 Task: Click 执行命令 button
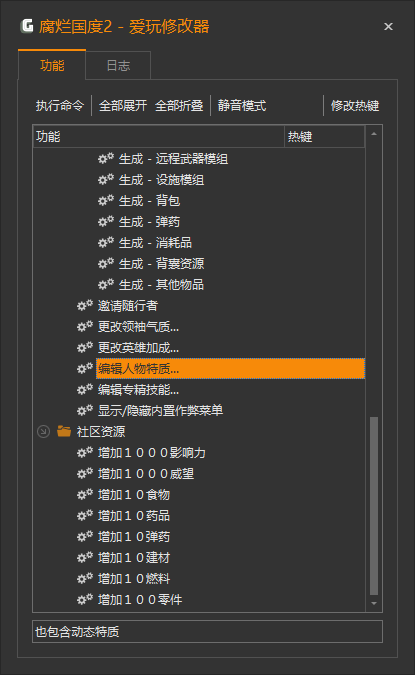coord(59,105)
